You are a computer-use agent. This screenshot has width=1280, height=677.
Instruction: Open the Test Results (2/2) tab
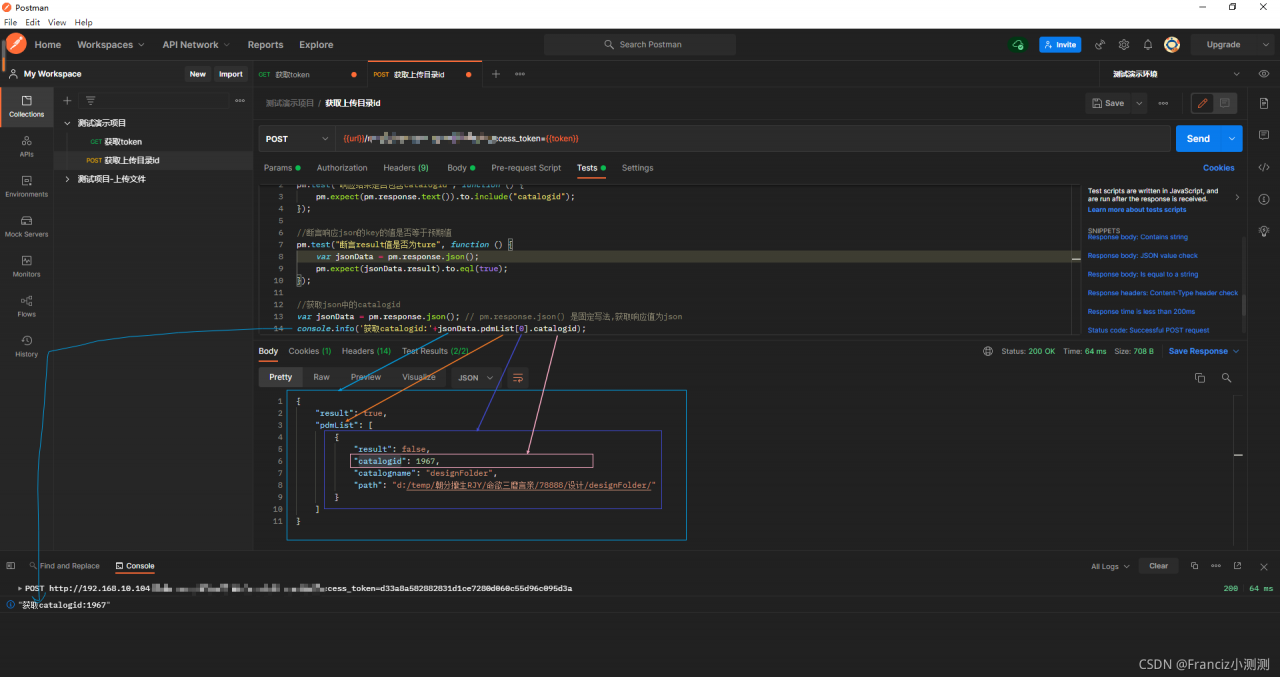(435, 351)
